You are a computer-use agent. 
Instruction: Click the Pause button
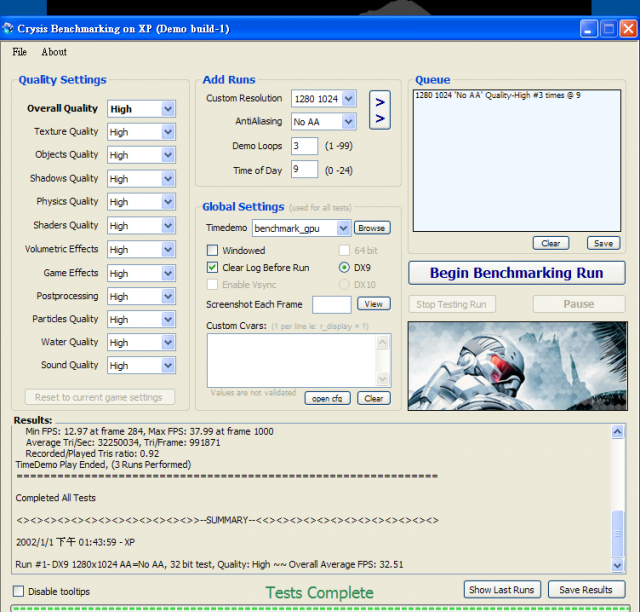(x=579, y=304)
